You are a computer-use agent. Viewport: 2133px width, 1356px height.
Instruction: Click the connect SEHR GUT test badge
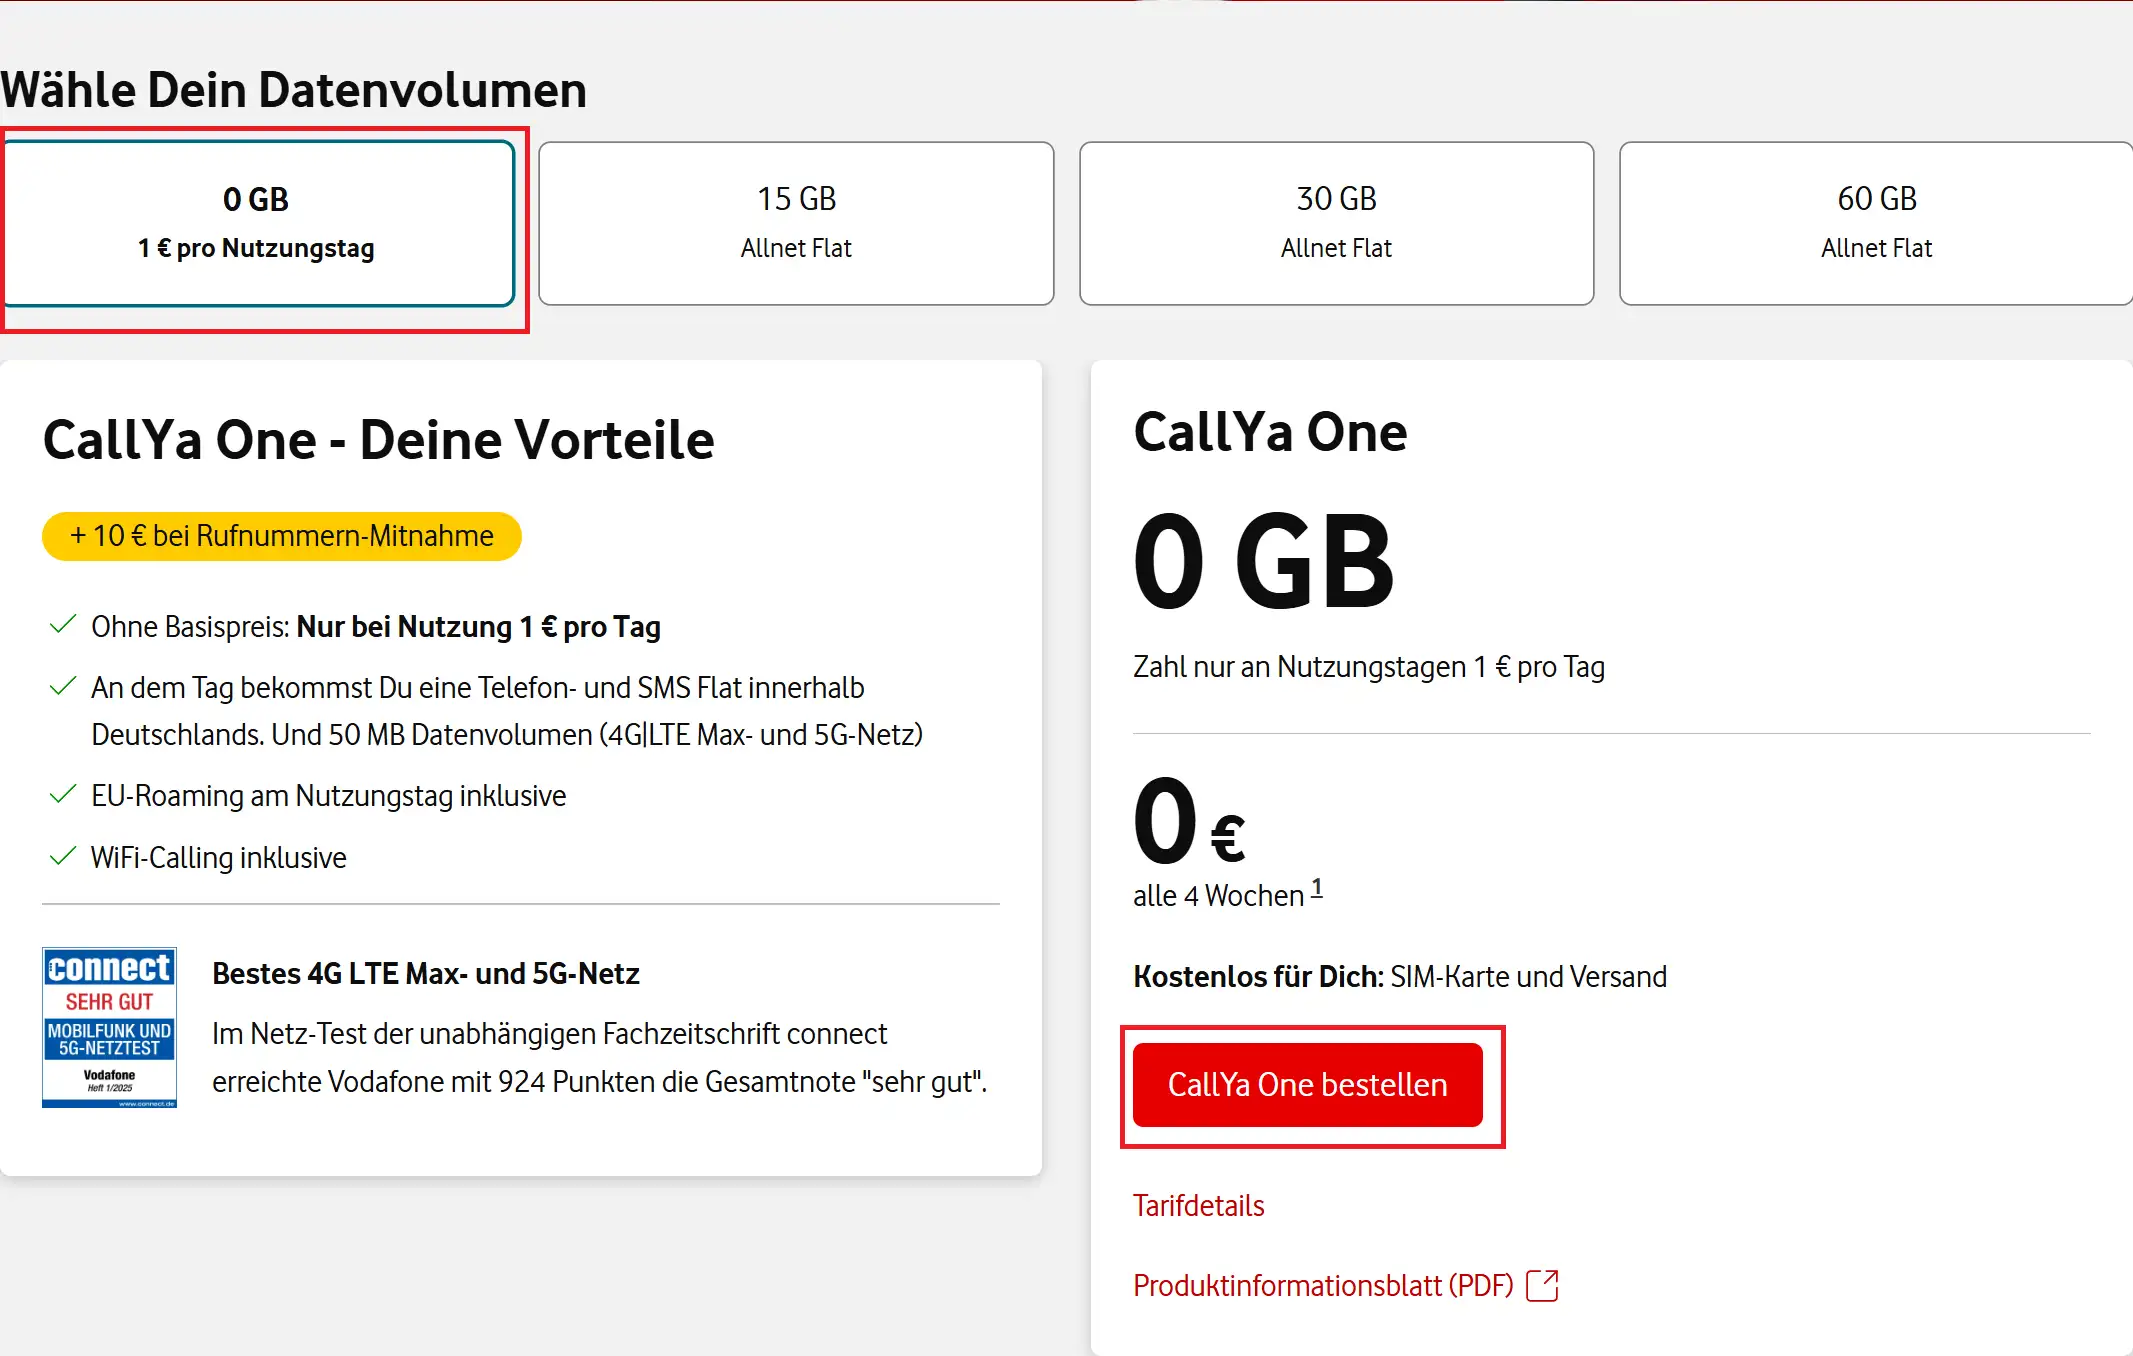tap(110, 1027)
